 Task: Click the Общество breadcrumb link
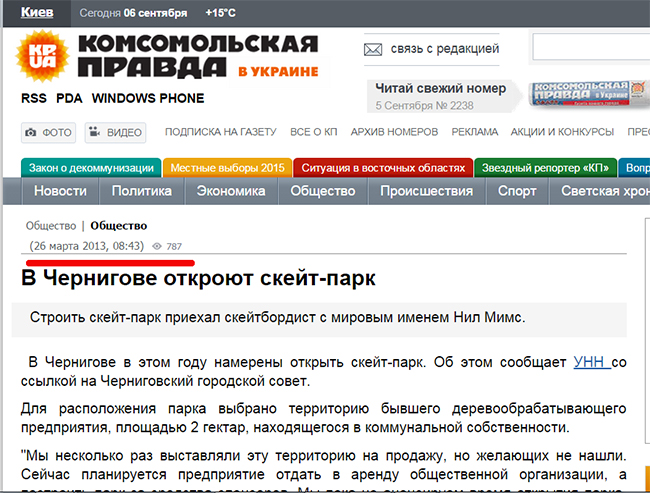point(51,225)
